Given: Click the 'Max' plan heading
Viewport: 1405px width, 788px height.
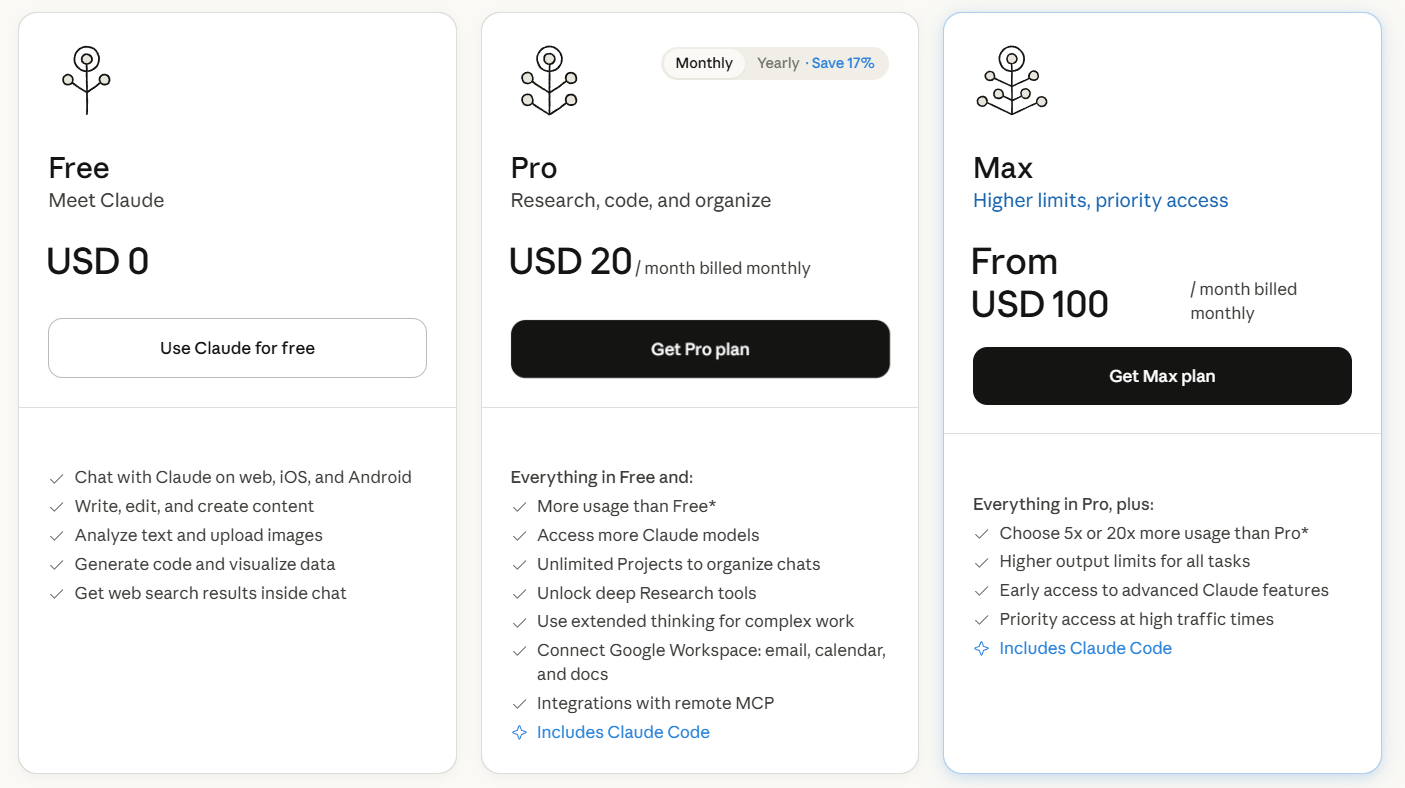Looking at the screenshot, I should coord(1003,168).
